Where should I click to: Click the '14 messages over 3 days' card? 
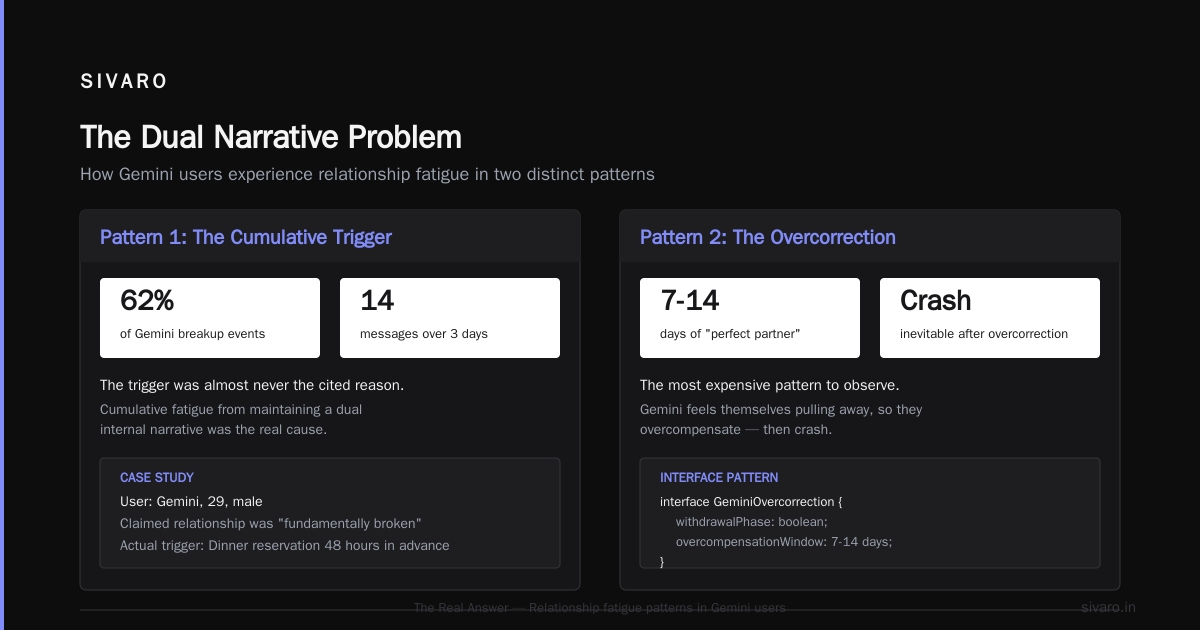pyautogui.click(x=450, y=318)
